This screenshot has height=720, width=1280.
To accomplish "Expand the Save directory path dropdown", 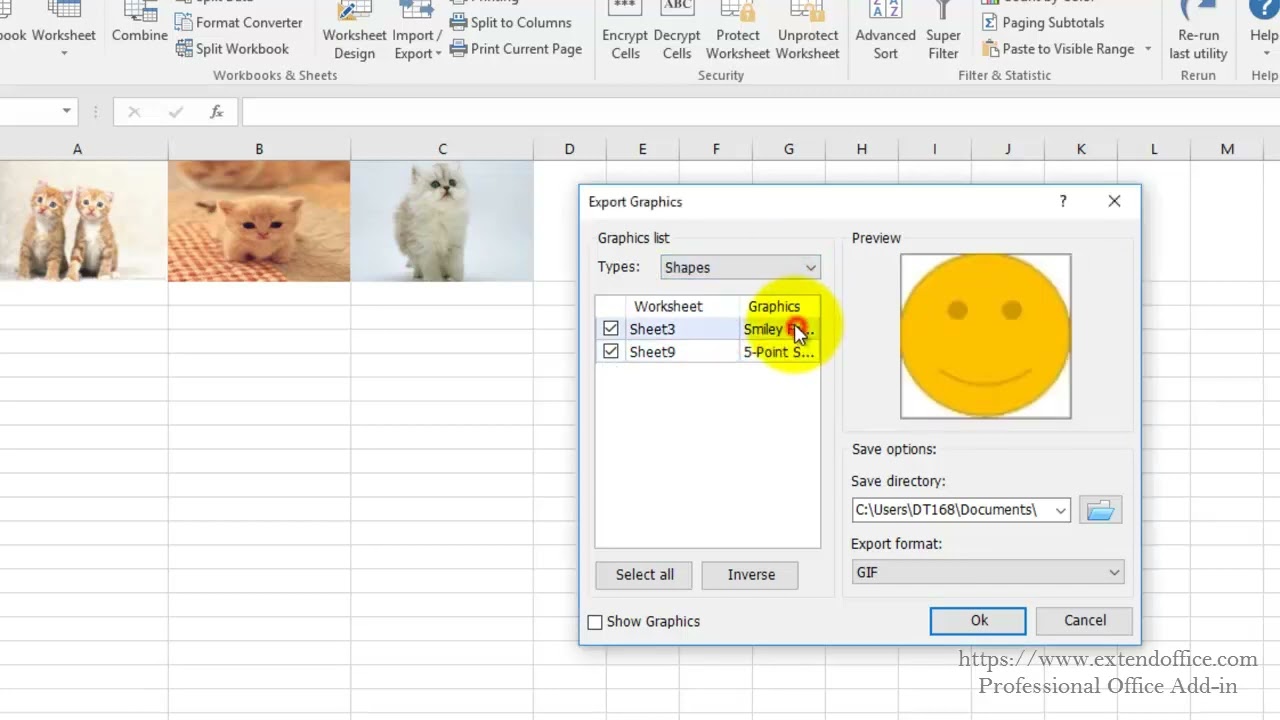I will point(1060,510).
